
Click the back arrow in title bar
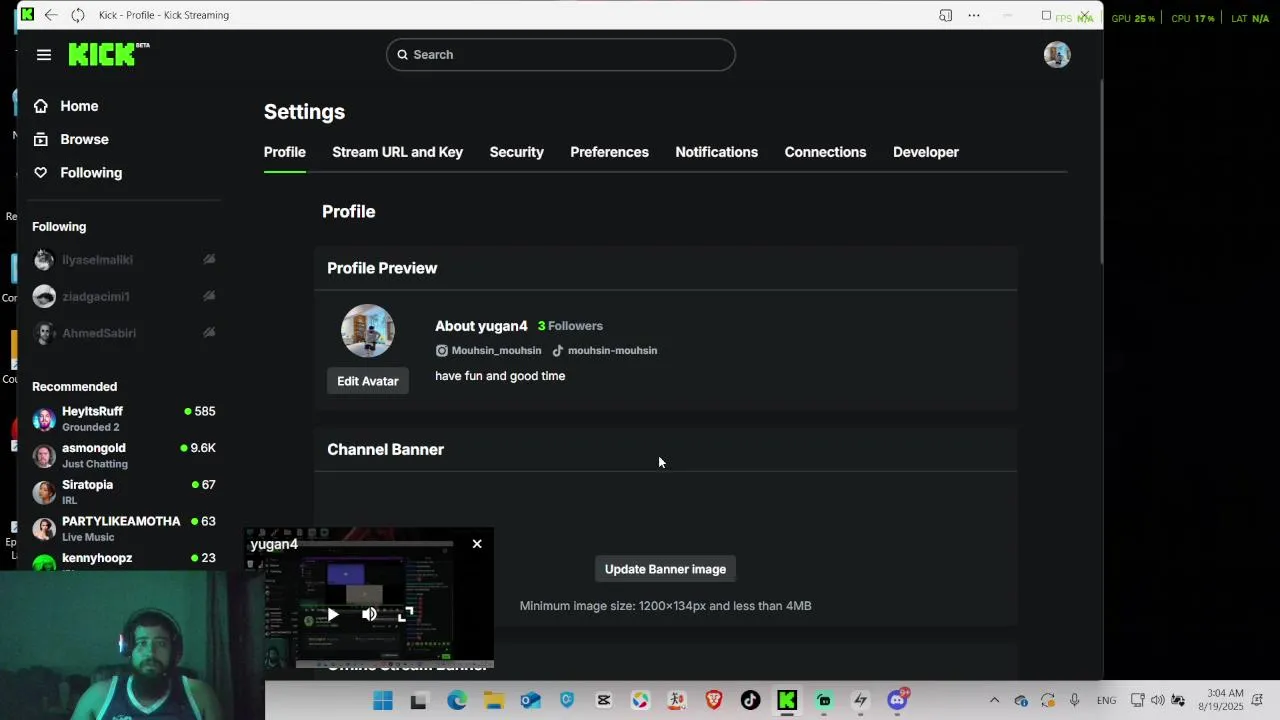coord(51,15)
